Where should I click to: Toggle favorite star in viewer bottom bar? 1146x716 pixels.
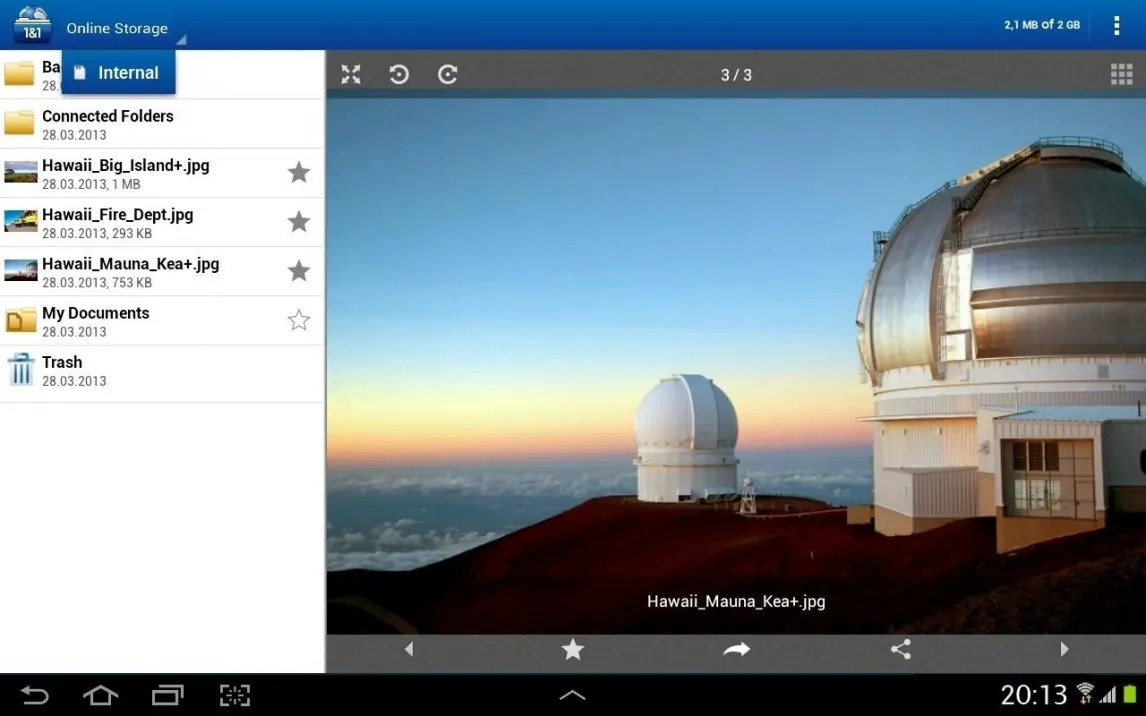(572, 649)
